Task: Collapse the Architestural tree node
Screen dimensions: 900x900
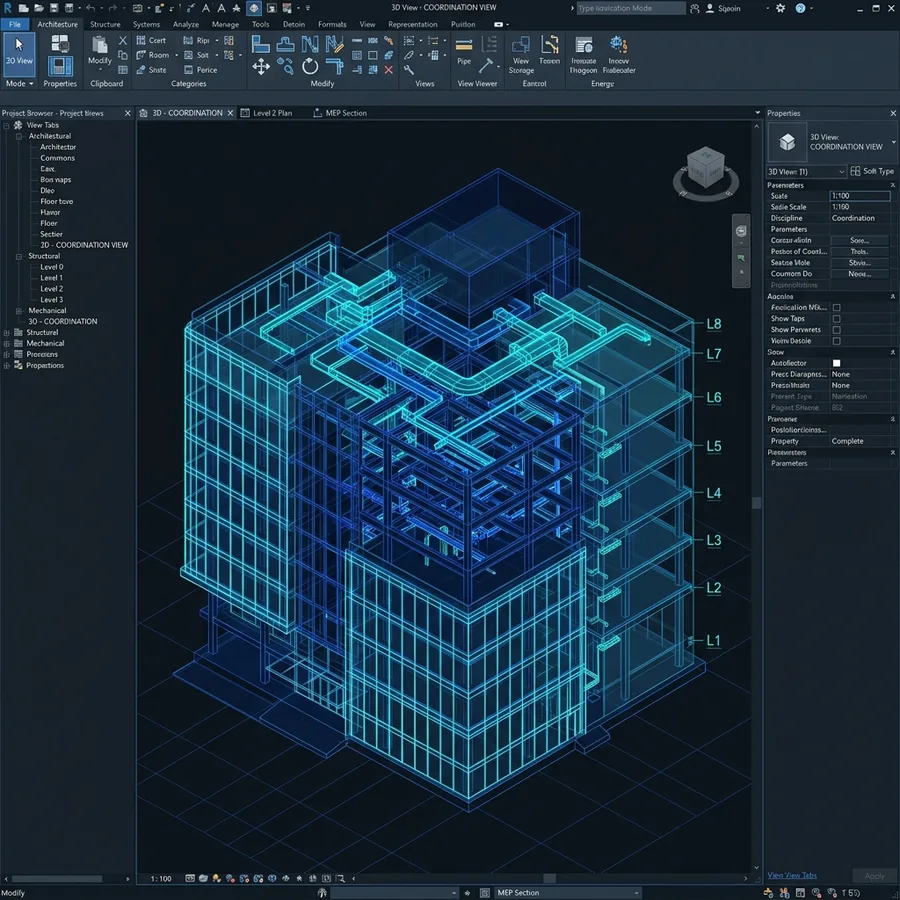Action: (x=18, y=137)
